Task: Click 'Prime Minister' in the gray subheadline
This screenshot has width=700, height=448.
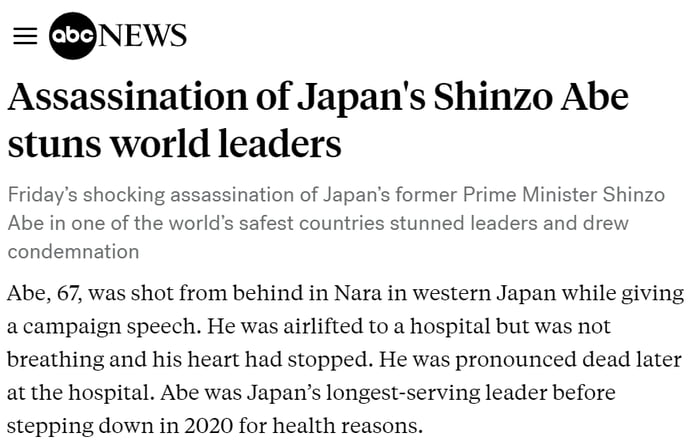Action: pos(529,195)
